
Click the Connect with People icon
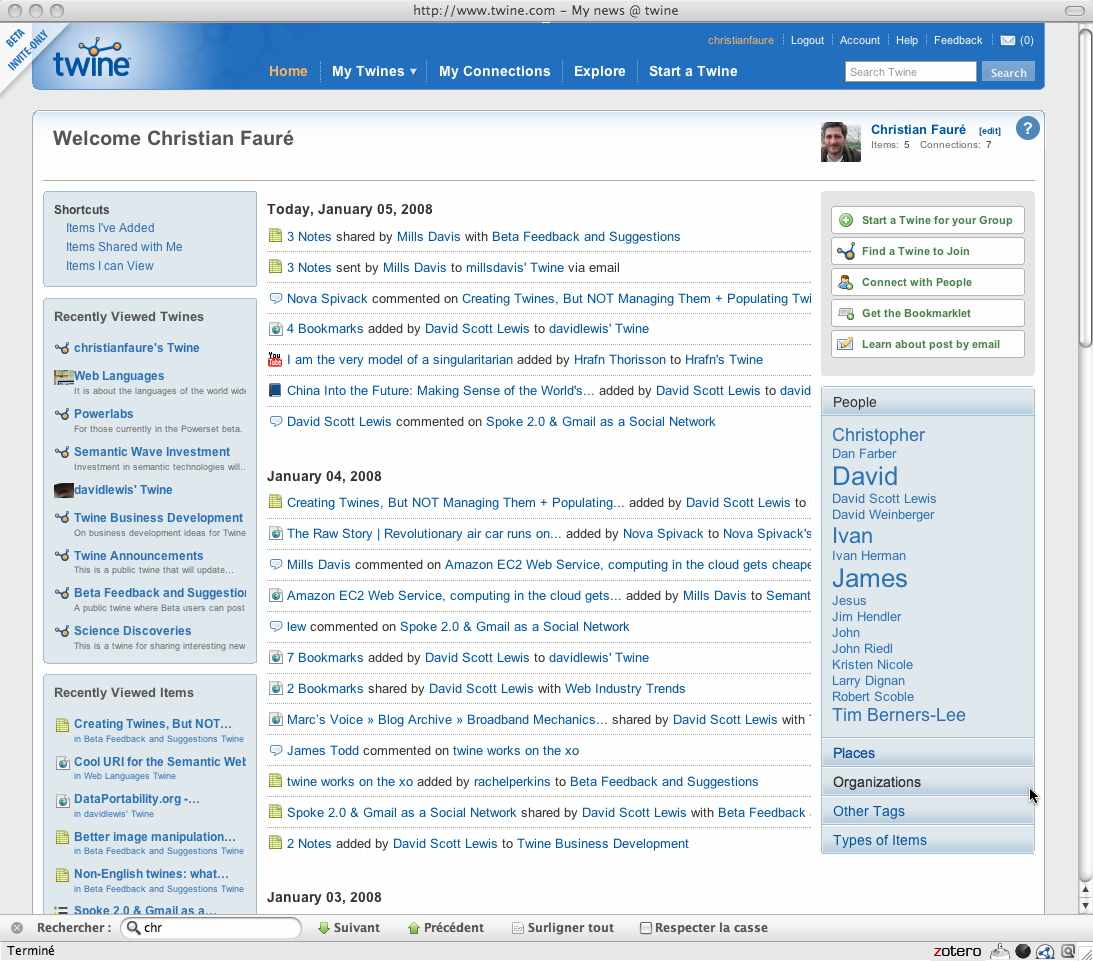point(846,282)
